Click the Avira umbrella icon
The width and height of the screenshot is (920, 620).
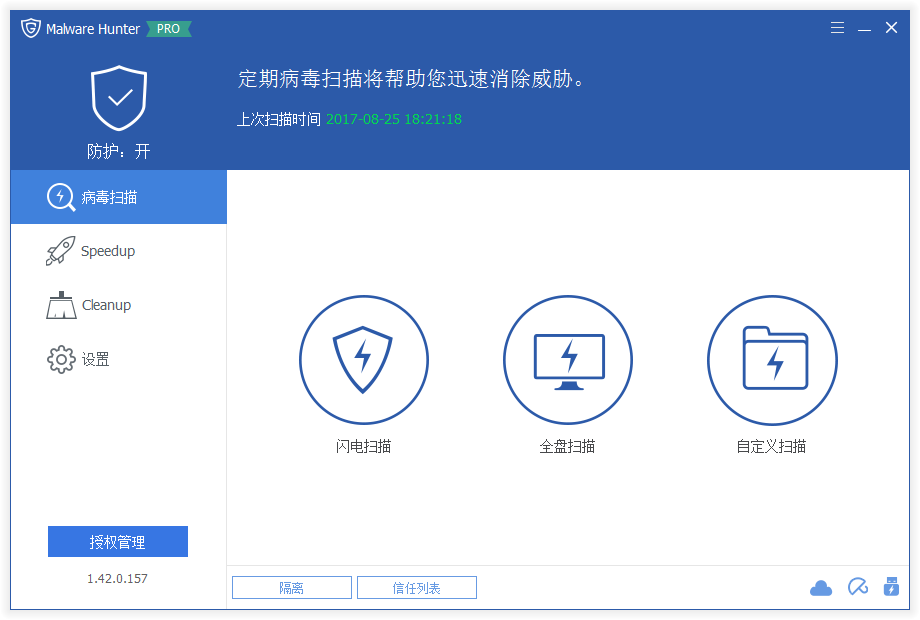(x=857, y=587)
